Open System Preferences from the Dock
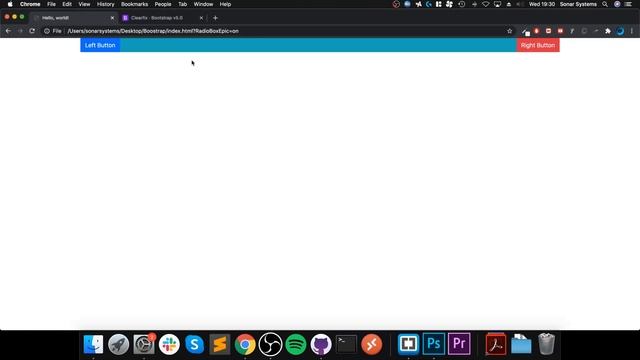Screen dimensions: 640x360 point(144,344)
